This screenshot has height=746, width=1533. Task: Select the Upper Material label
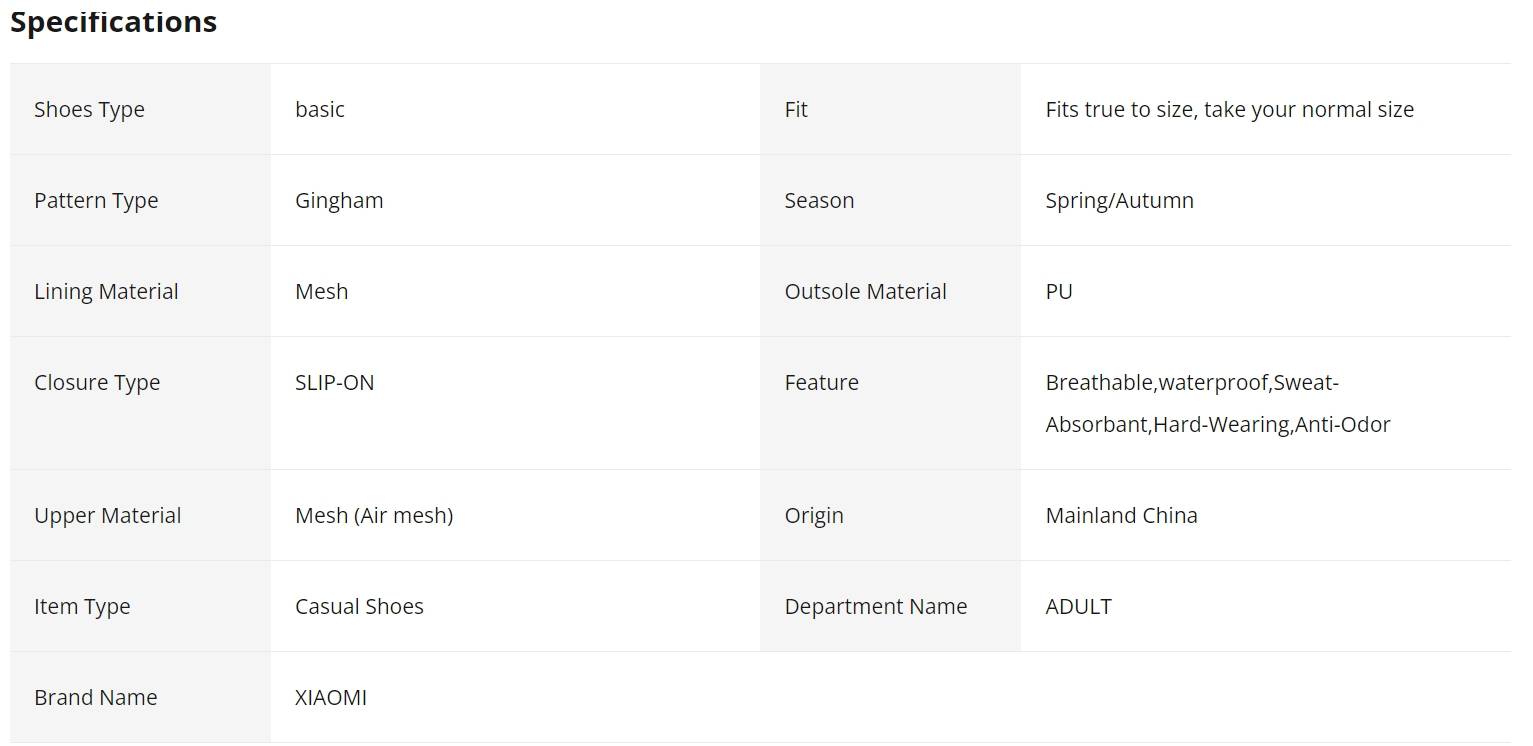[108, 515]
